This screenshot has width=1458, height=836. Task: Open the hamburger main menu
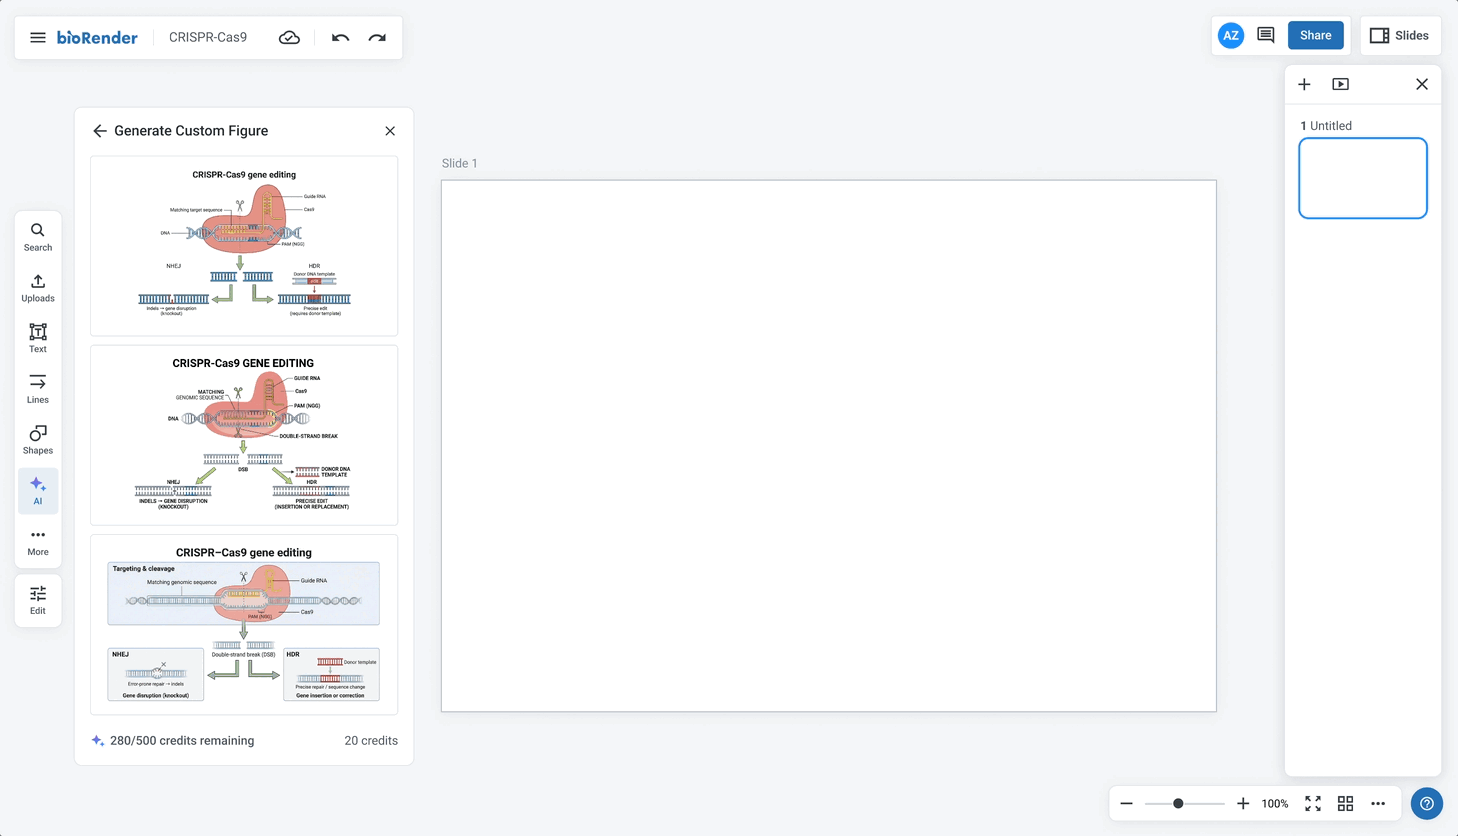pos(38,37)
